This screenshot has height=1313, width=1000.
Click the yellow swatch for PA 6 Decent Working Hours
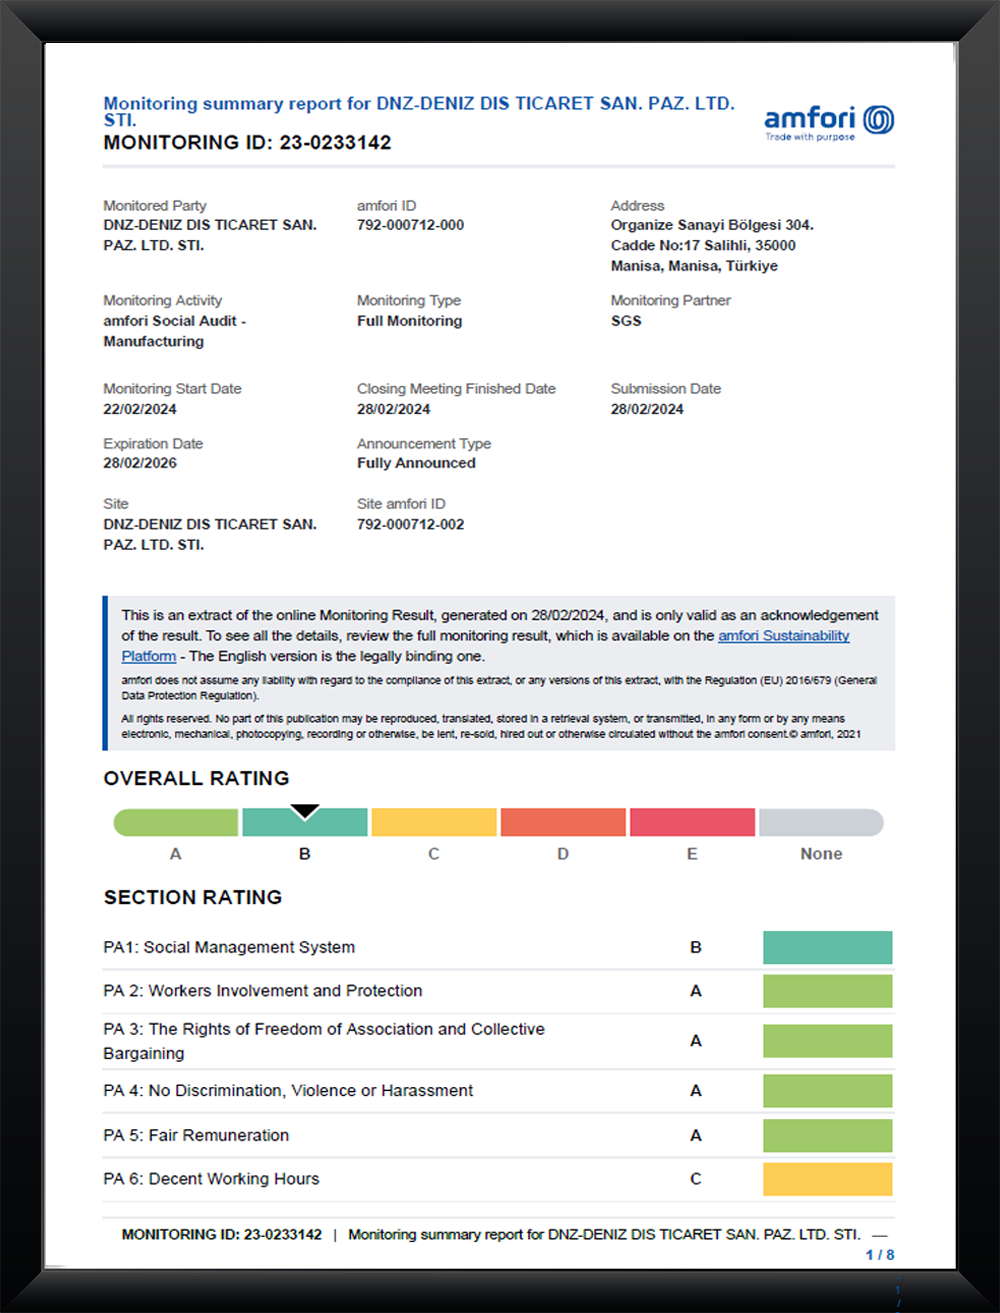click(x=827, y=1179)
